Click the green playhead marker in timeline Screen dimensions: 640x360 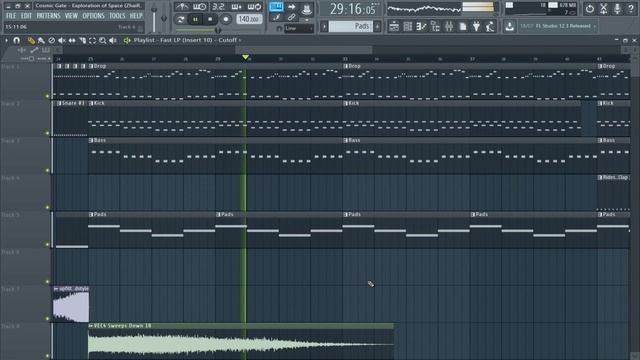245,57
